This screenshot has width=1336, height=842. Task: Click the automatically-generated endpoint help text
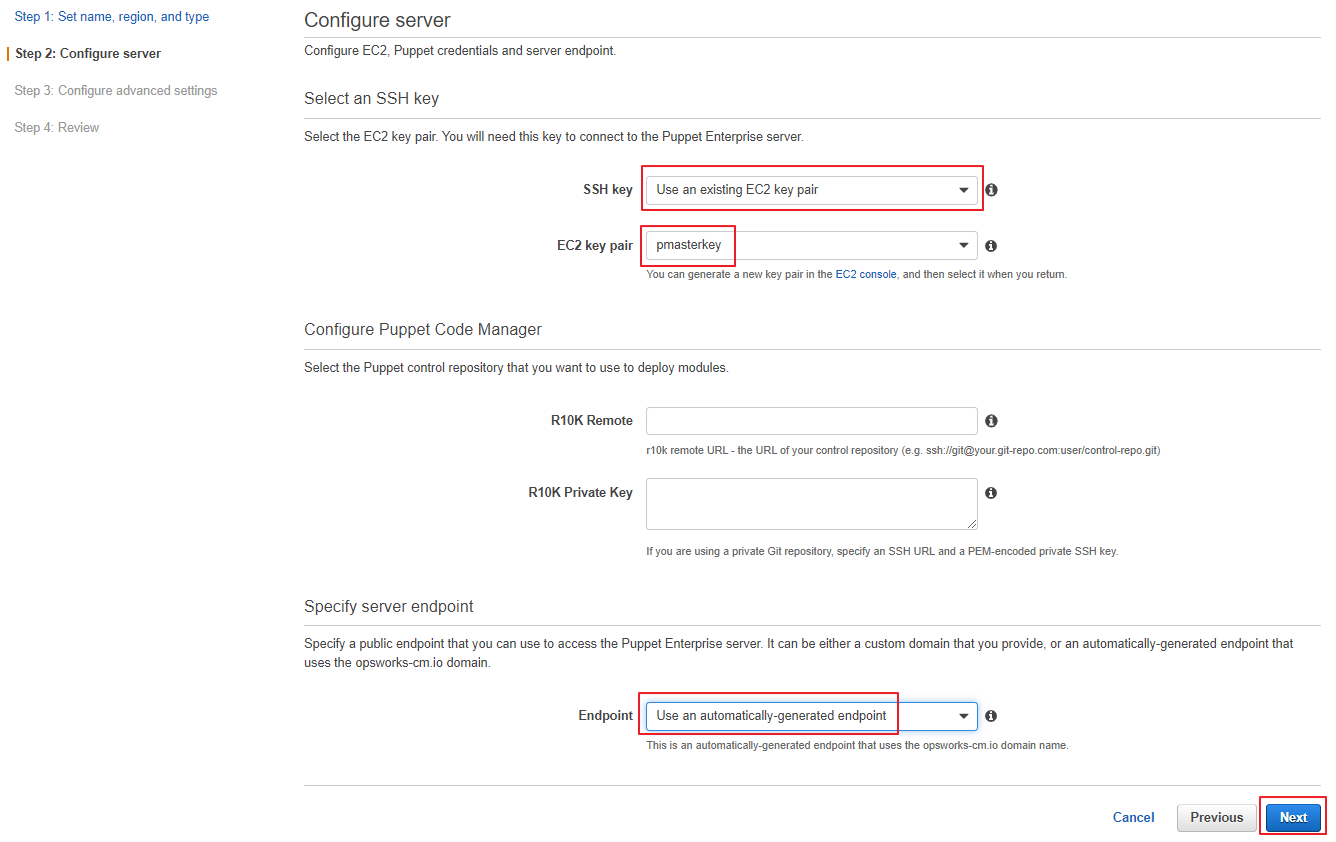(x=857, y=745)
